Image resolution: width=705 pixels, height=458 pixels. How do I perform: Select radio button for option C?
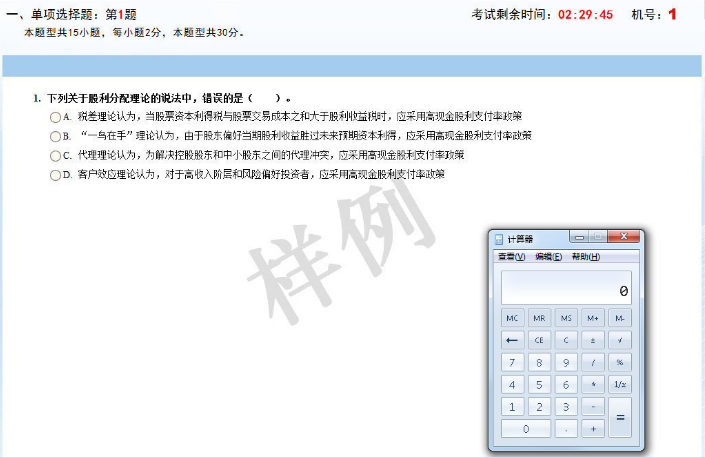(x=55, y=156)
